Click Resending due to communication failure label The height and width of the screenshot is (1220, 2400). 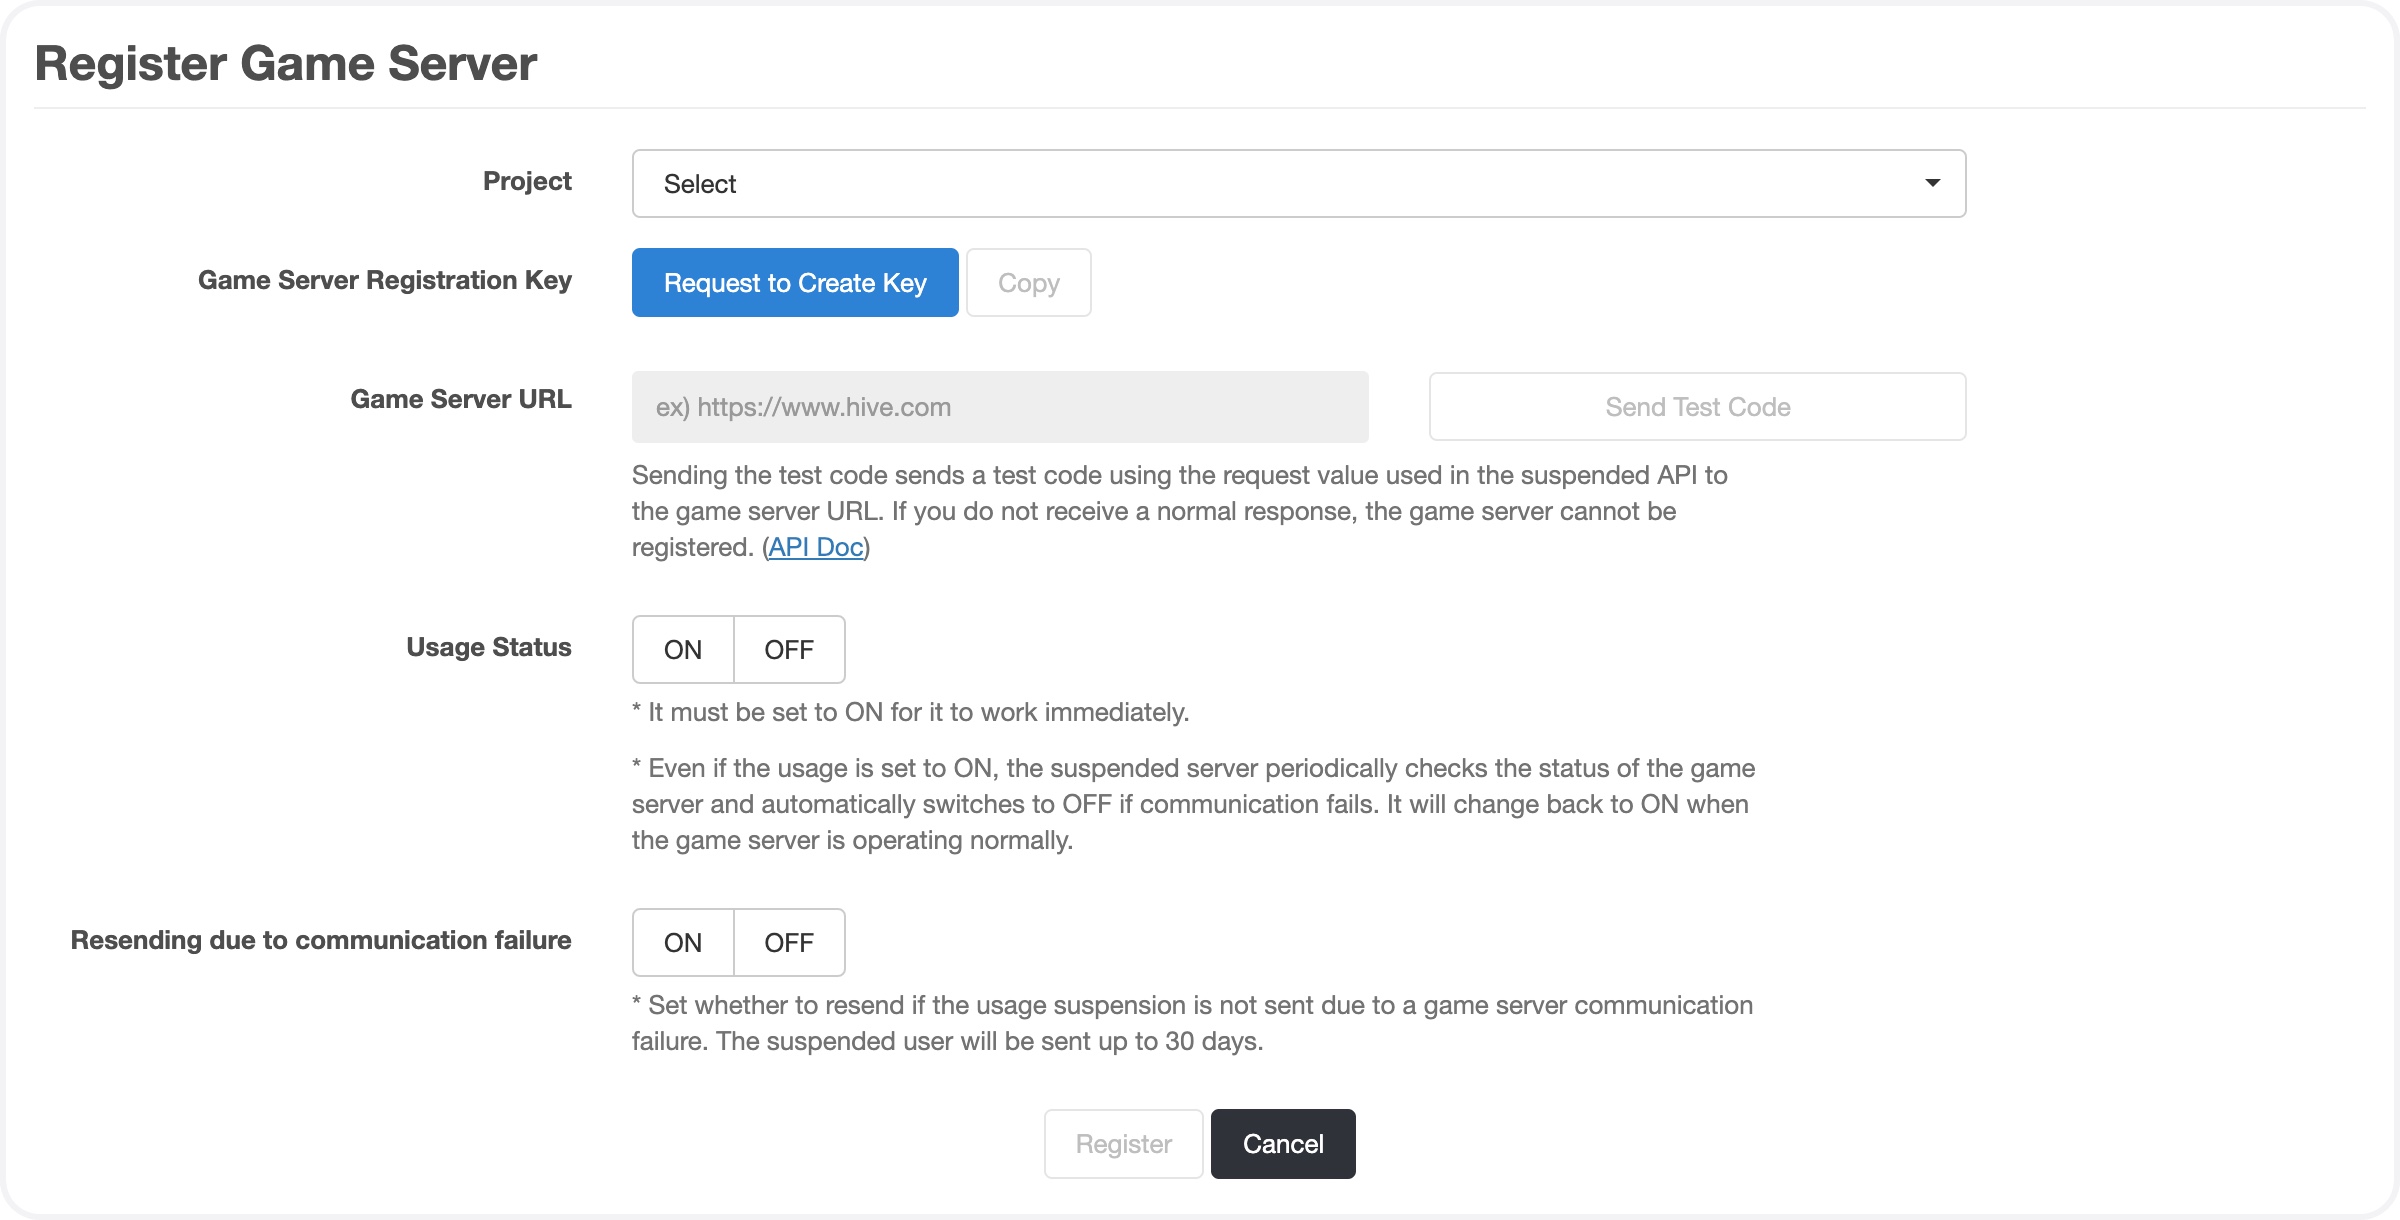tap(321, 940)
